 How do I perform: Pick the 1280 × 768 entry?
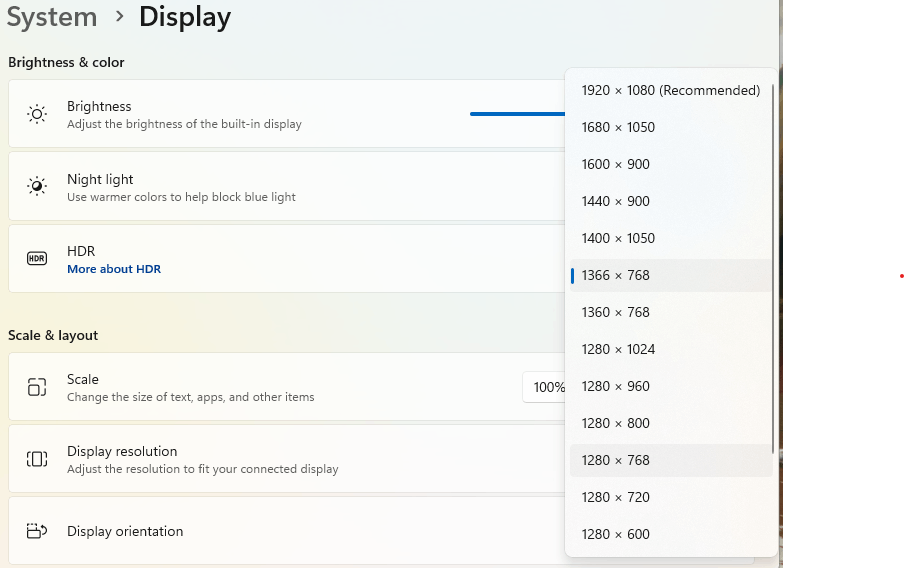[671, 460]
